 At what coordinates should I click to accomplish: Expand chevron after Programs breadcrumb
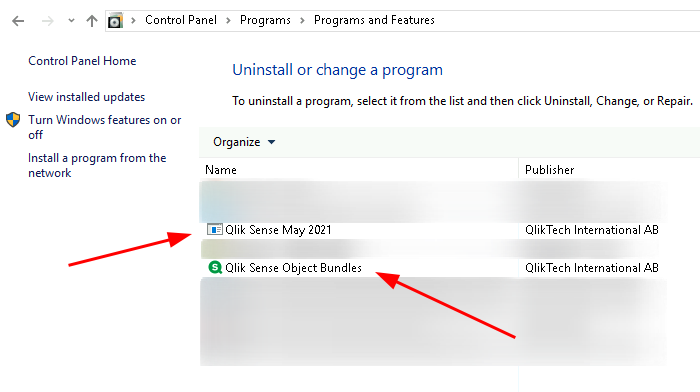[x=302, y=21]
